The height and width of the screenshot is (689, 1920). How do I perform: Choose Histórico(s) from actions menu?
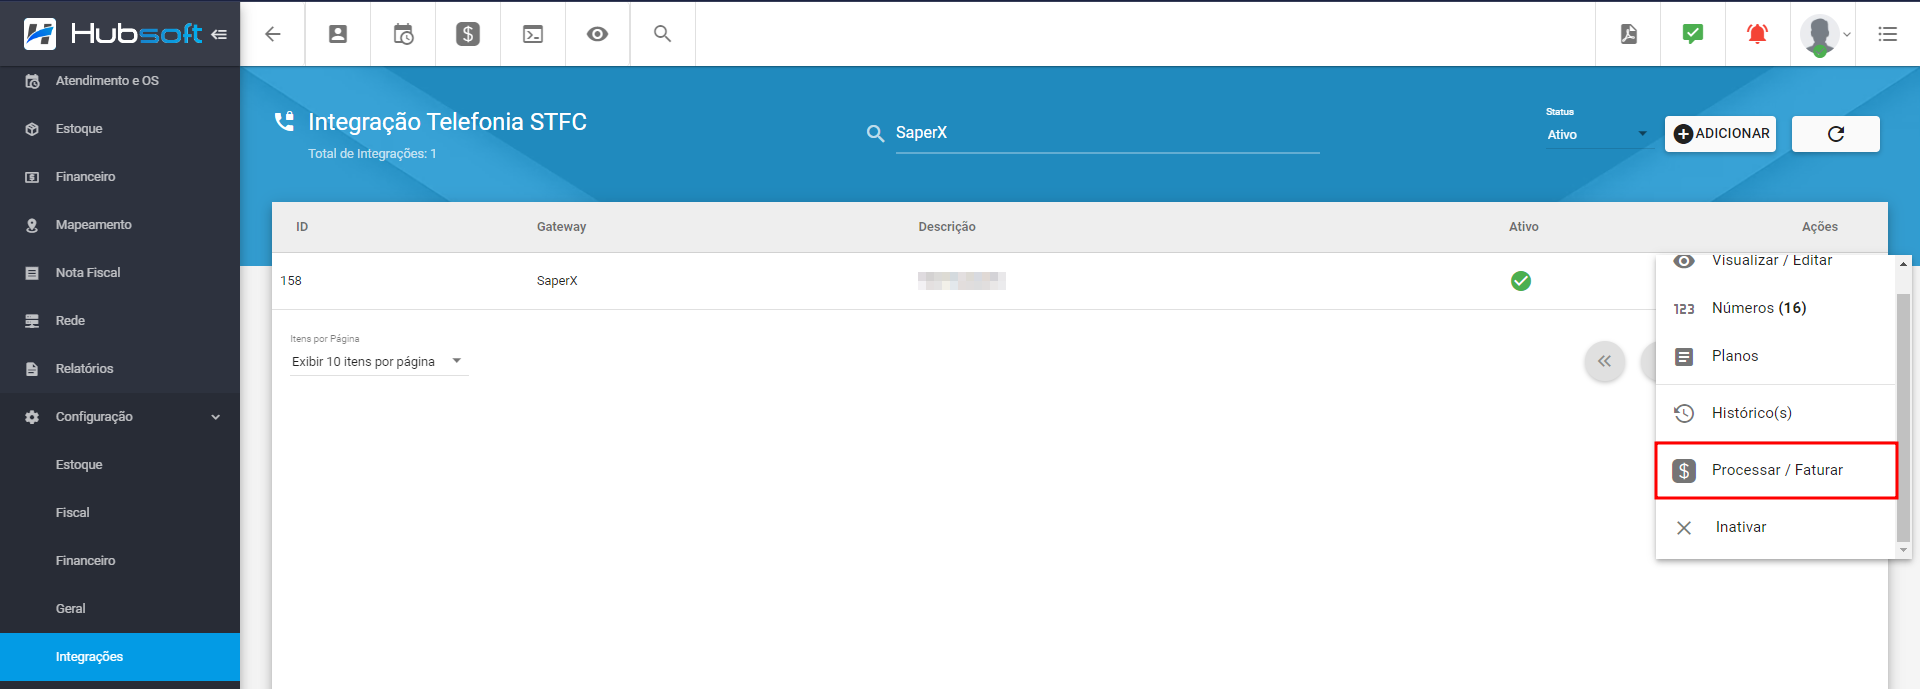coord(1776,413)
